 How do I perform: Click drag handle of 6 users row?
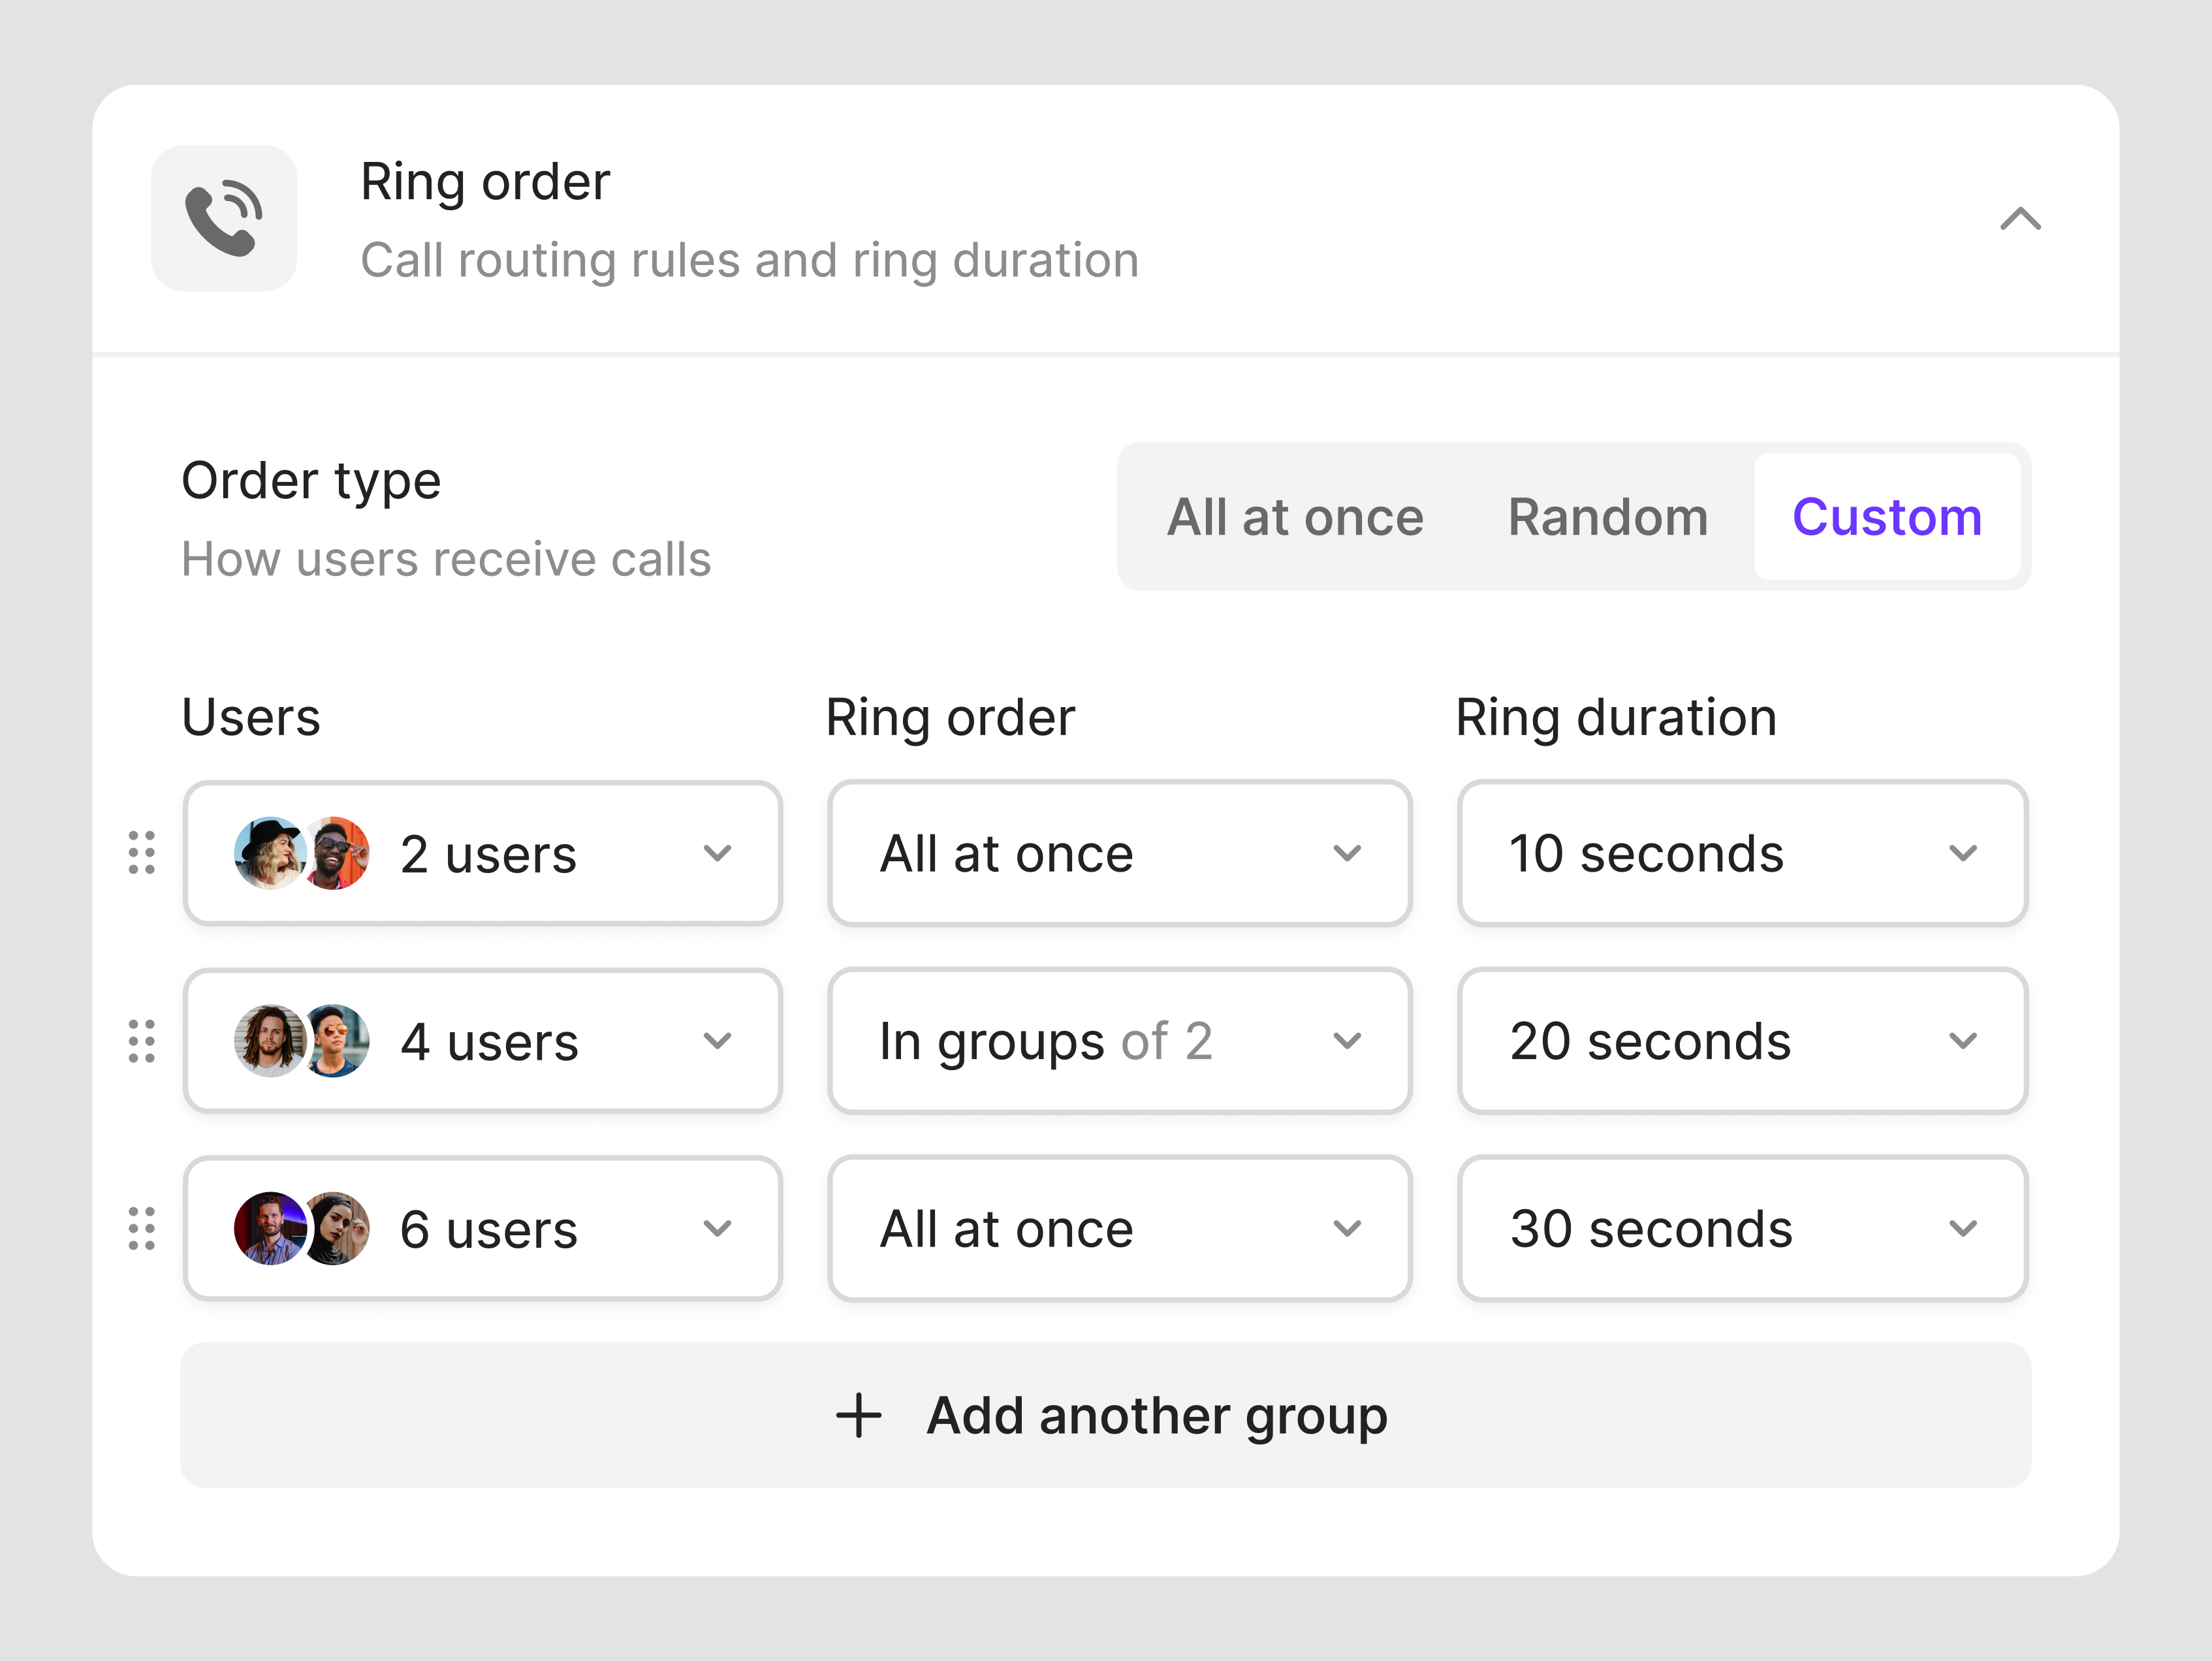(x=142, y=1228)
